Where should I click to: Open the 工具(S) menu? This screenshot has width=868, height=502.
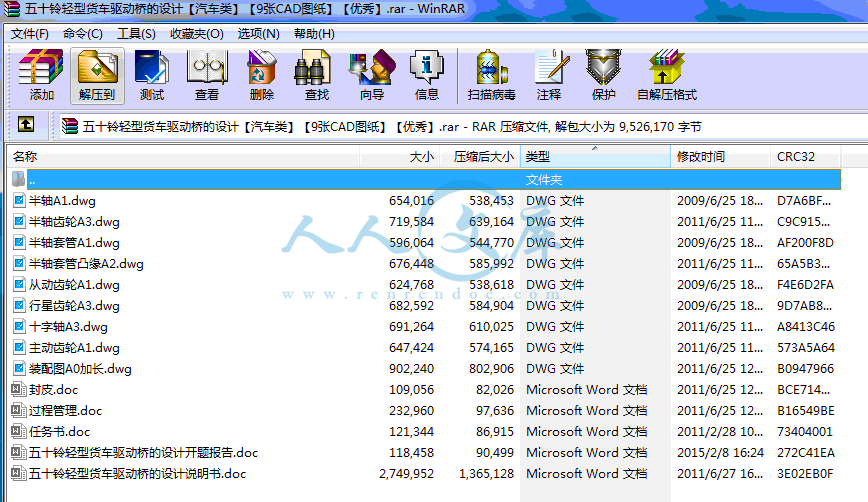coord(136,34)
